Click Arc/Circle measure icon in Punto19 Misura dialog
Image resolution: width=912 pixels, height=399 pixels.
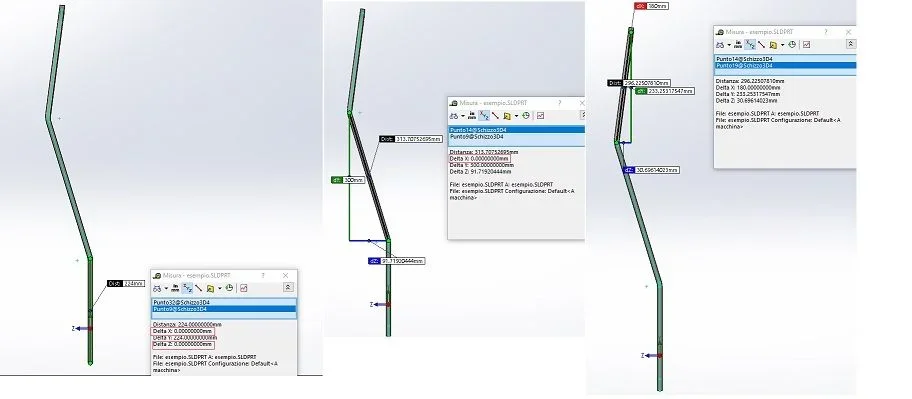(x=720, y=45)
